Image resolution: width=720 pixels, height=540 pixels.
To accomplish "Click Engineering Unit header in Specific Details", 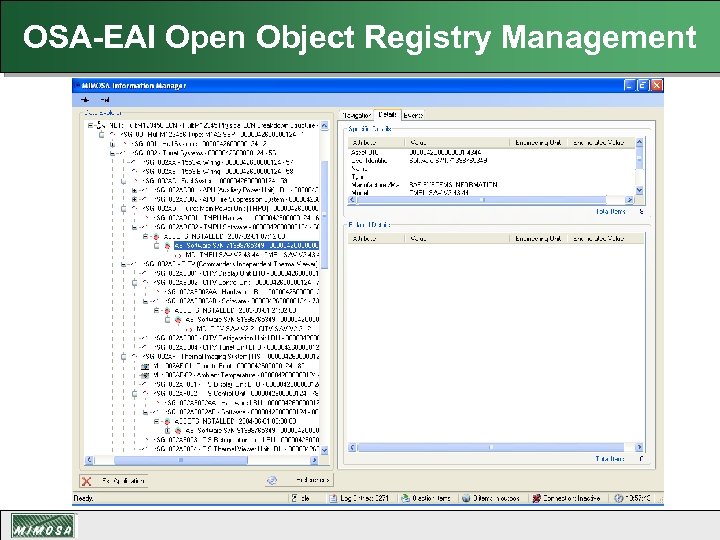I will click(538, 143).
